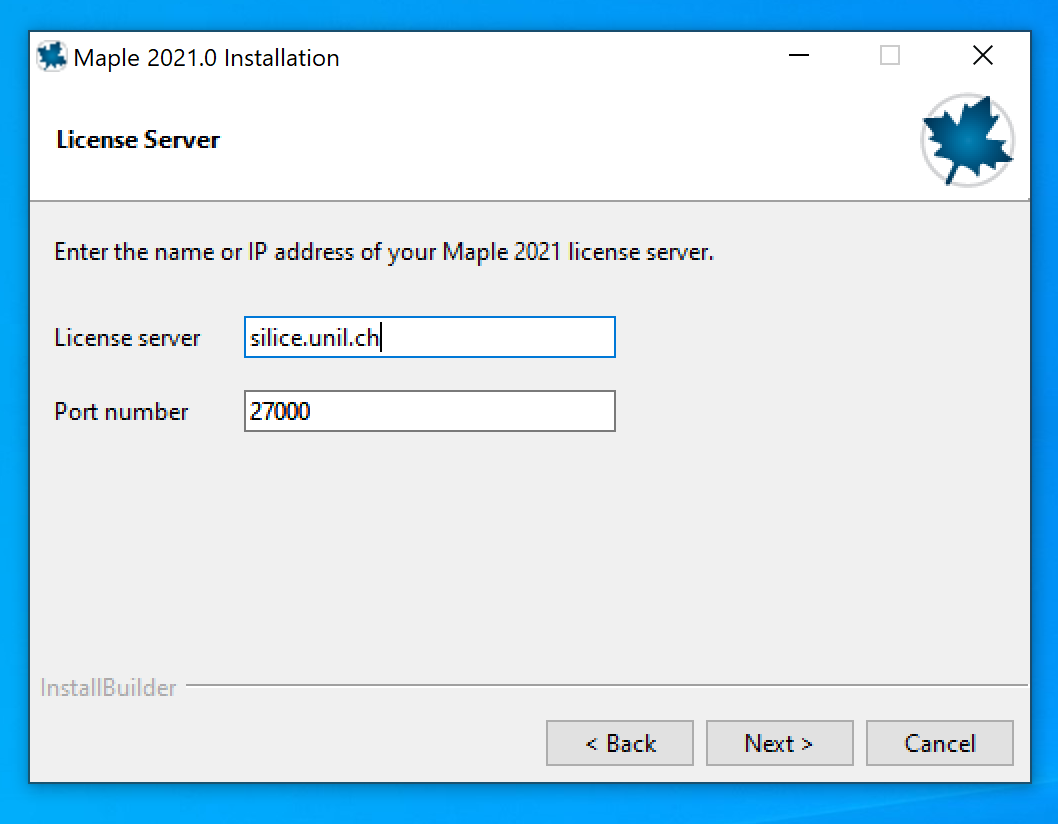Cancel the Maple installation
The height and width of the screenshot is (824, 1058).
[x=939, y=743]
